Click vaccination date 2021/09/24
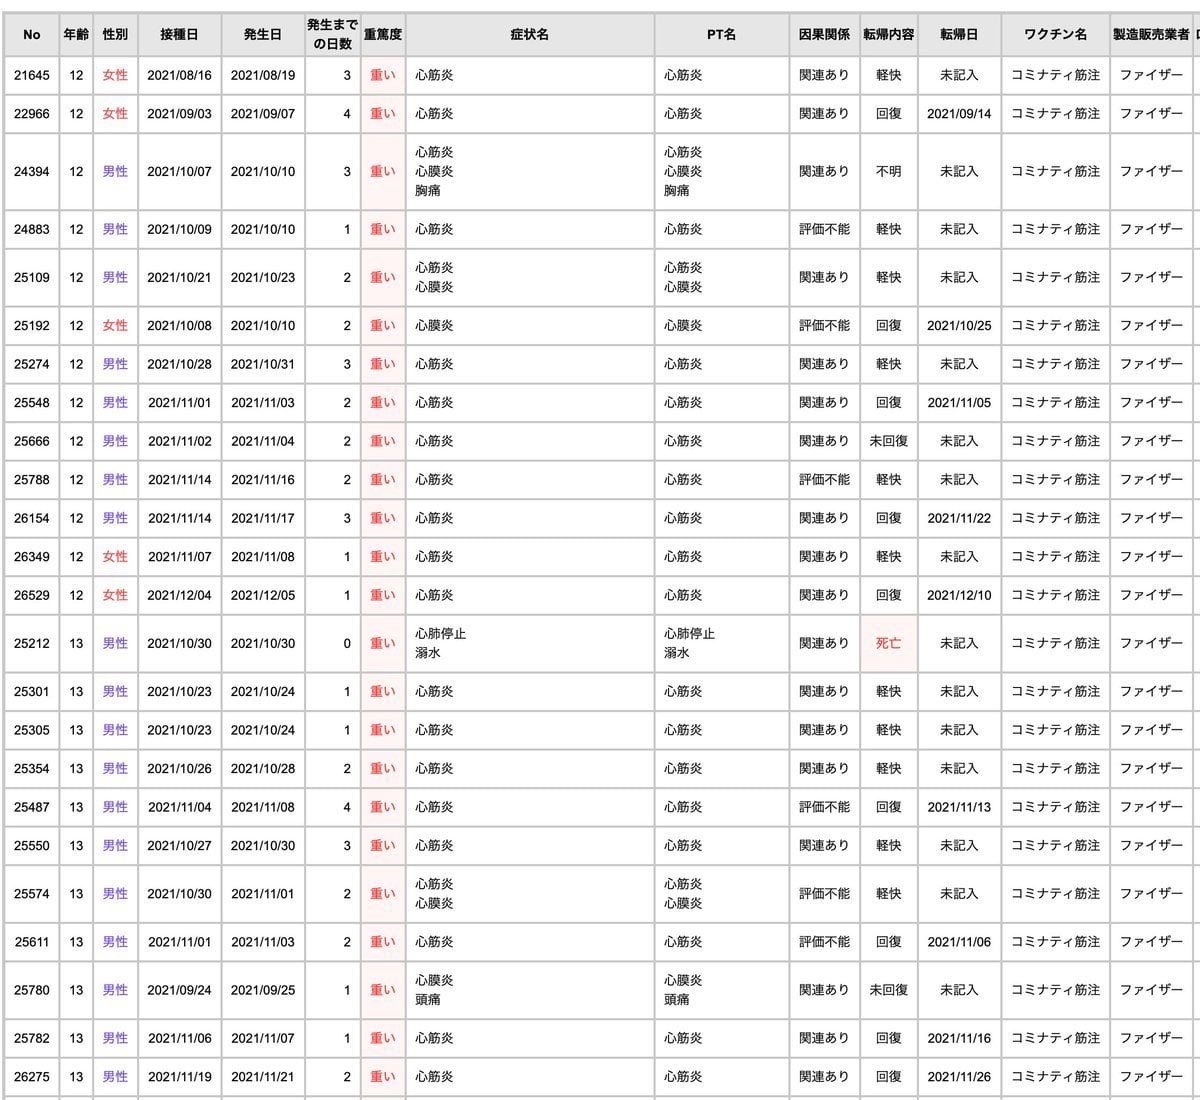The height and width of the screenshot is (1100, 1200). point(180,990)
